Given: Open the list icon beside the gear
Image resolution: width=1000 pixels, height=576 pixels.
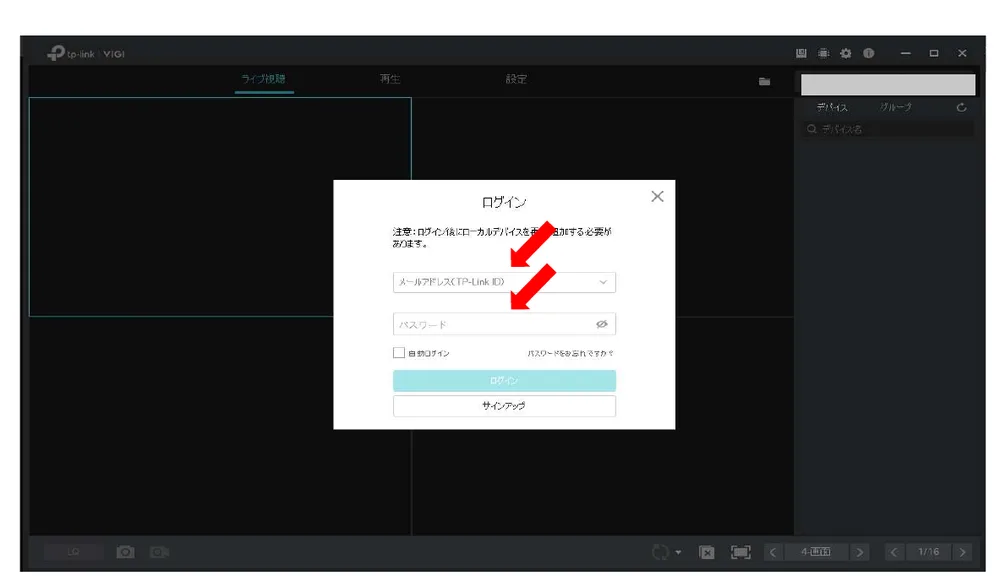Looking at the screenshot, I should [x=823, y=54].
